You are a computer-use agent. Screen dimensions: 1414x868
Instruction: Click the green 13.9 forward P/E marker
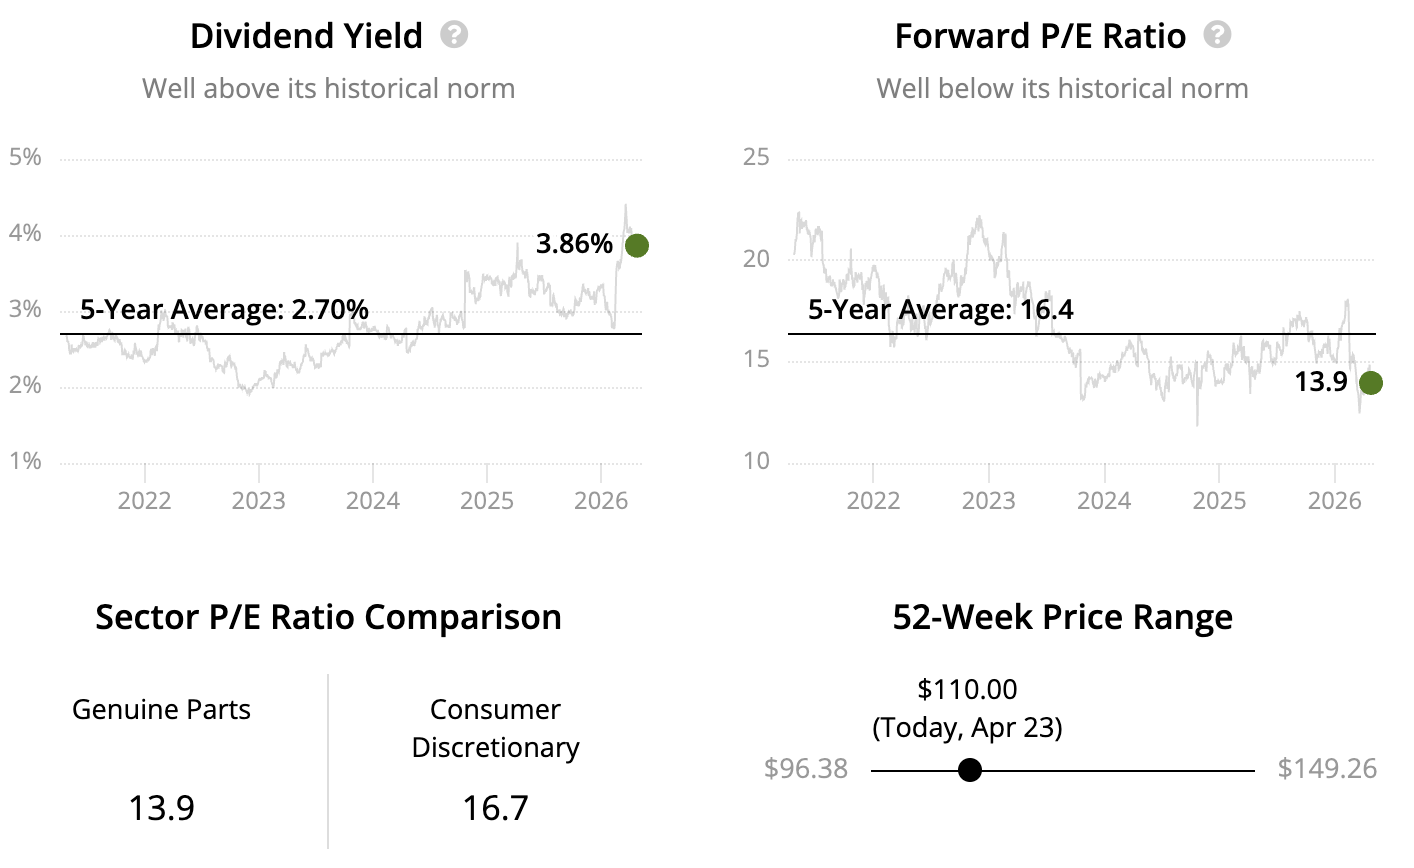coord(1370,382)
